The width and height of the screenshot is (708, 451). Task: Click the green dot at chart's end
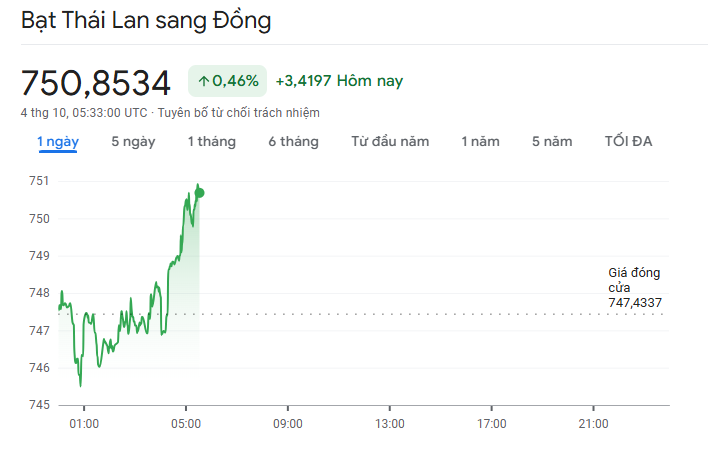(200, 192)
